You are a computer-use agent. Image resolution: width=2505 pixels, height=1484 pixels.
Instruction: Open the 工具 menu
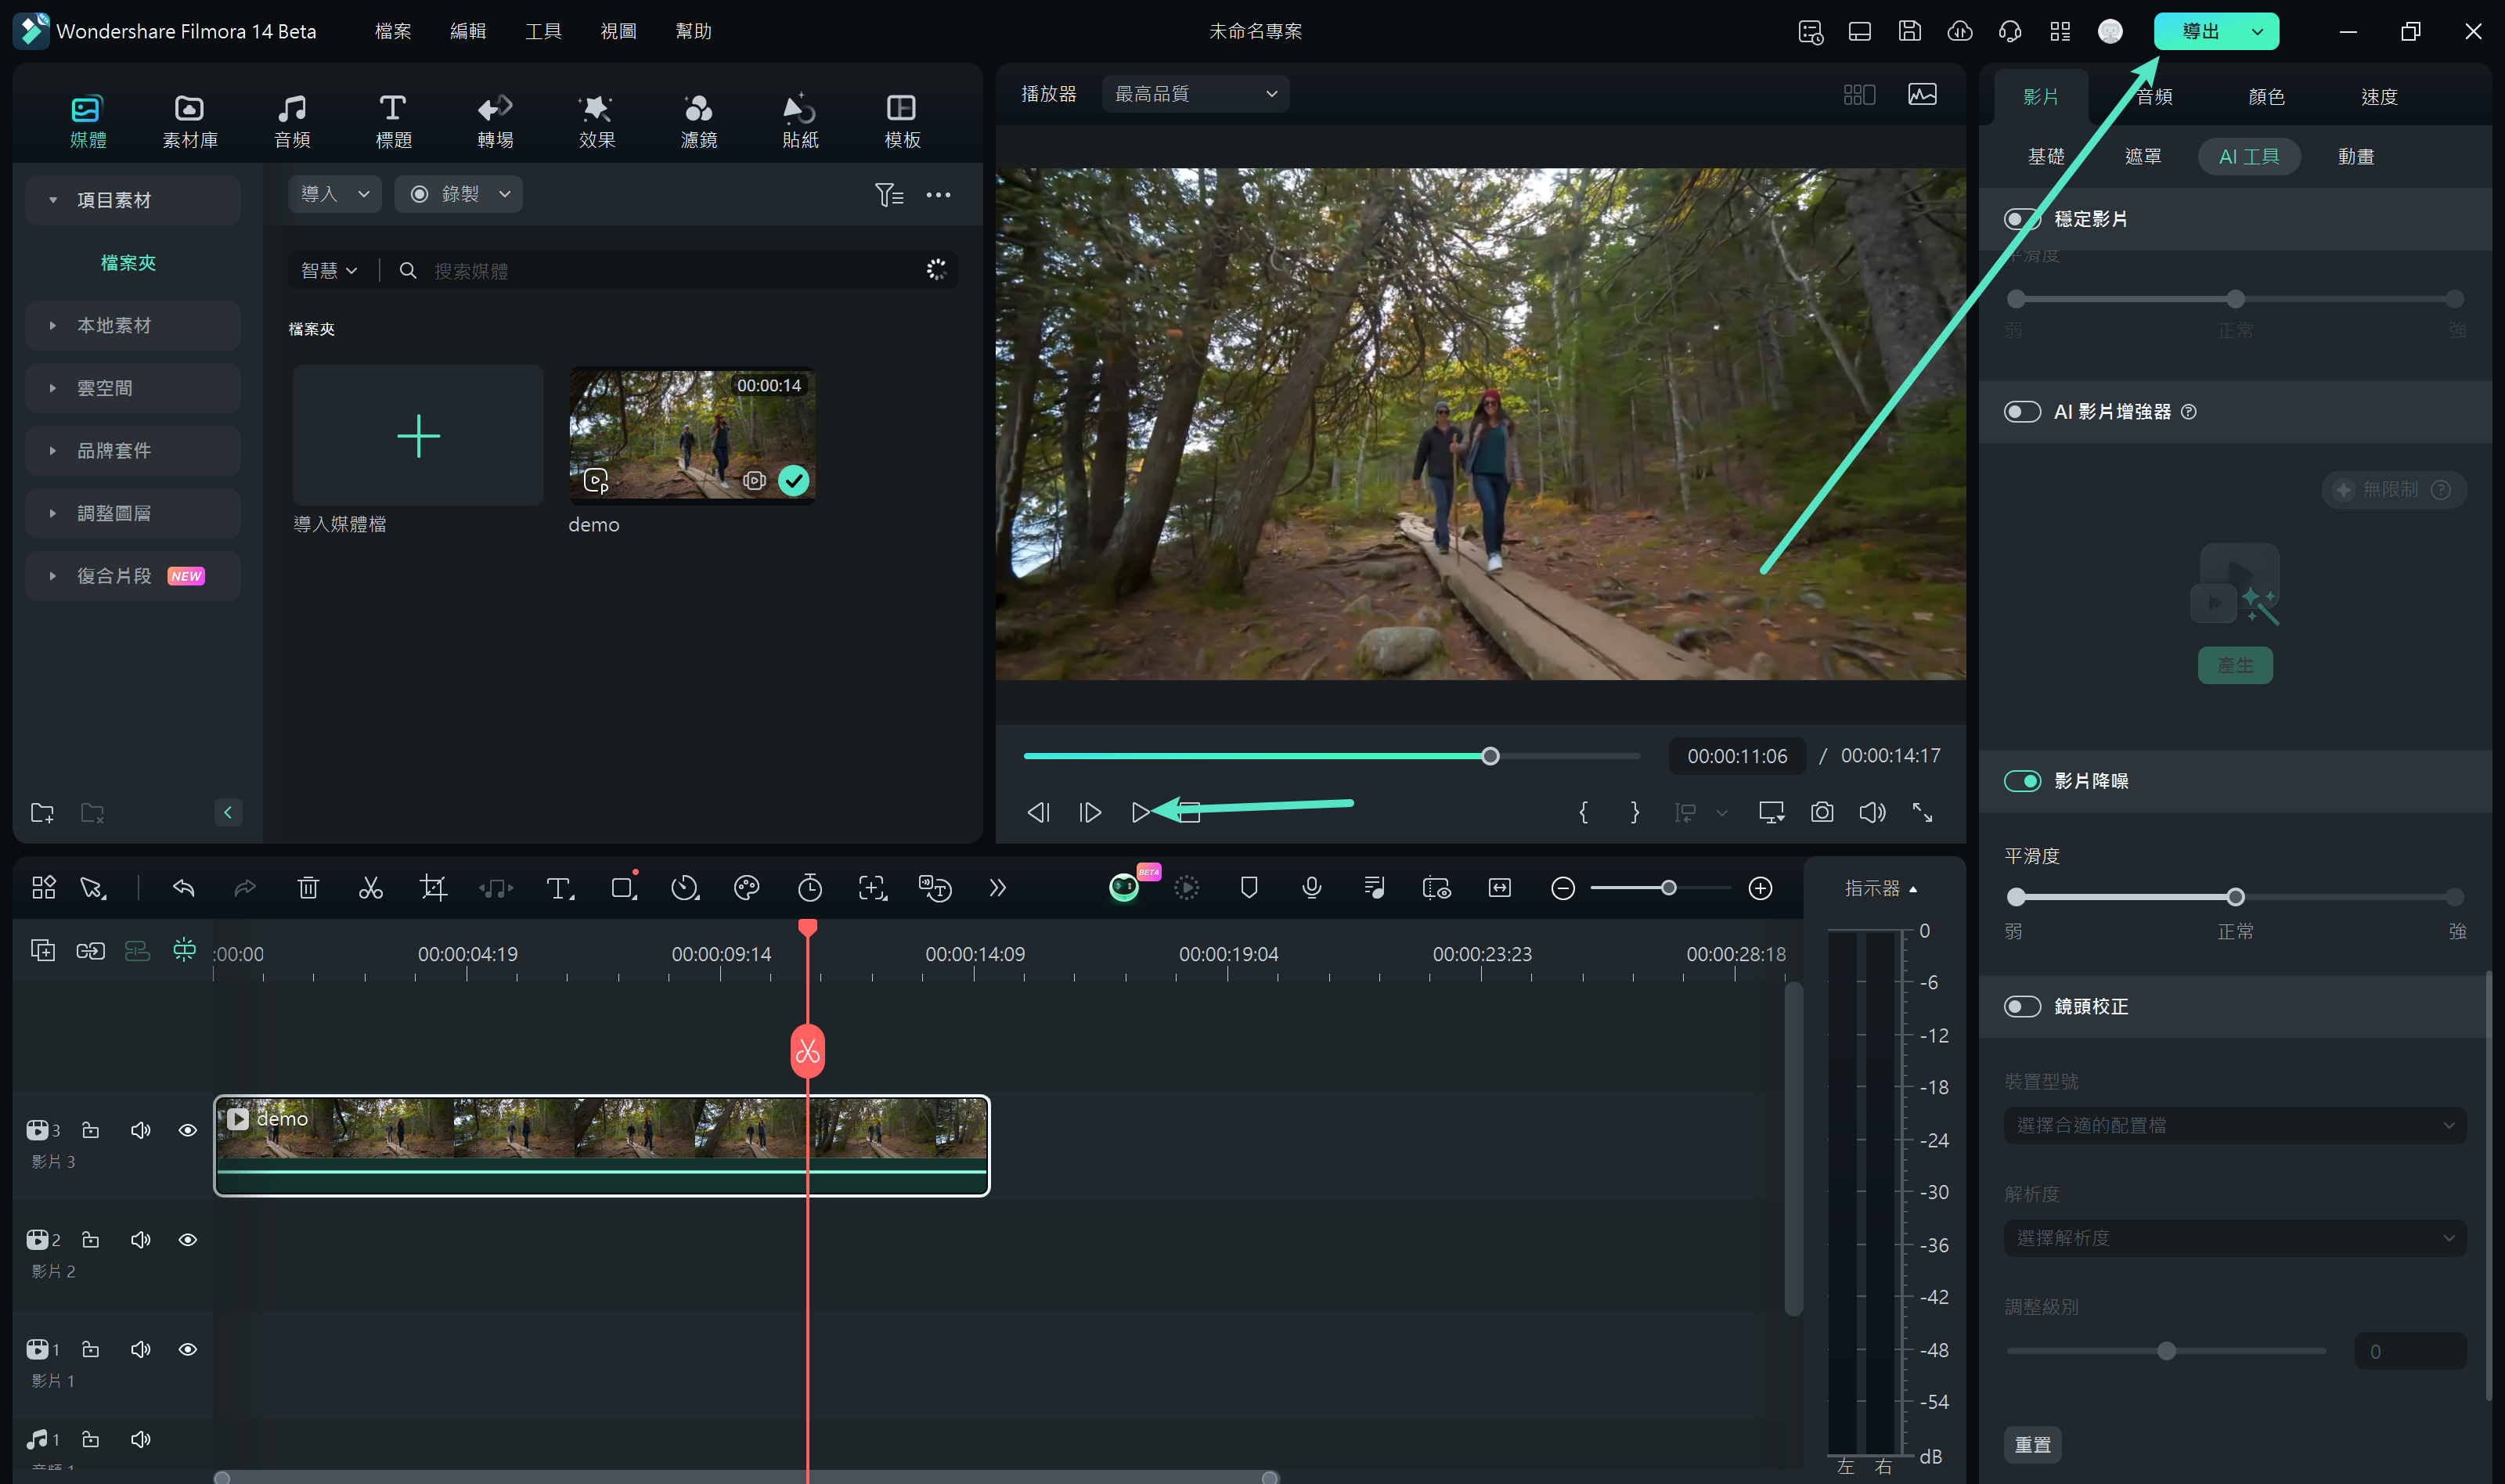pos(543,31)
